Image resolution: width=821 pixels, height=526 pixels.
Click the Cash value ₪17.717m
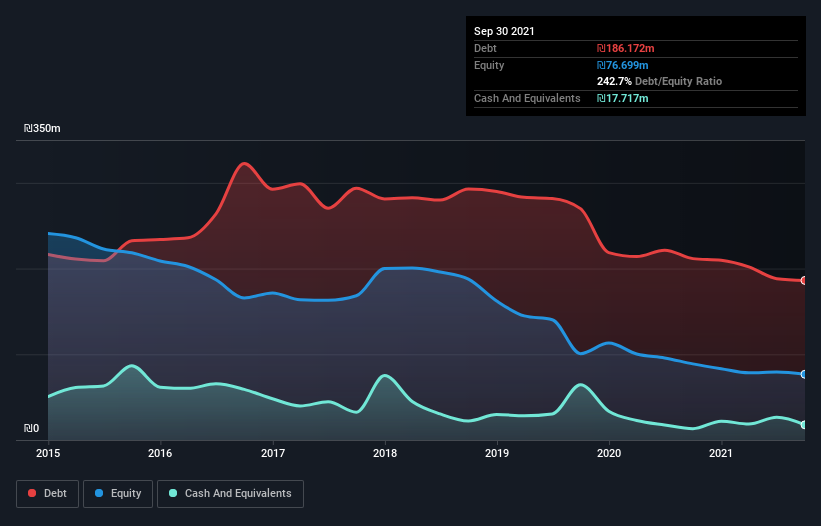[x=623, y=98]
